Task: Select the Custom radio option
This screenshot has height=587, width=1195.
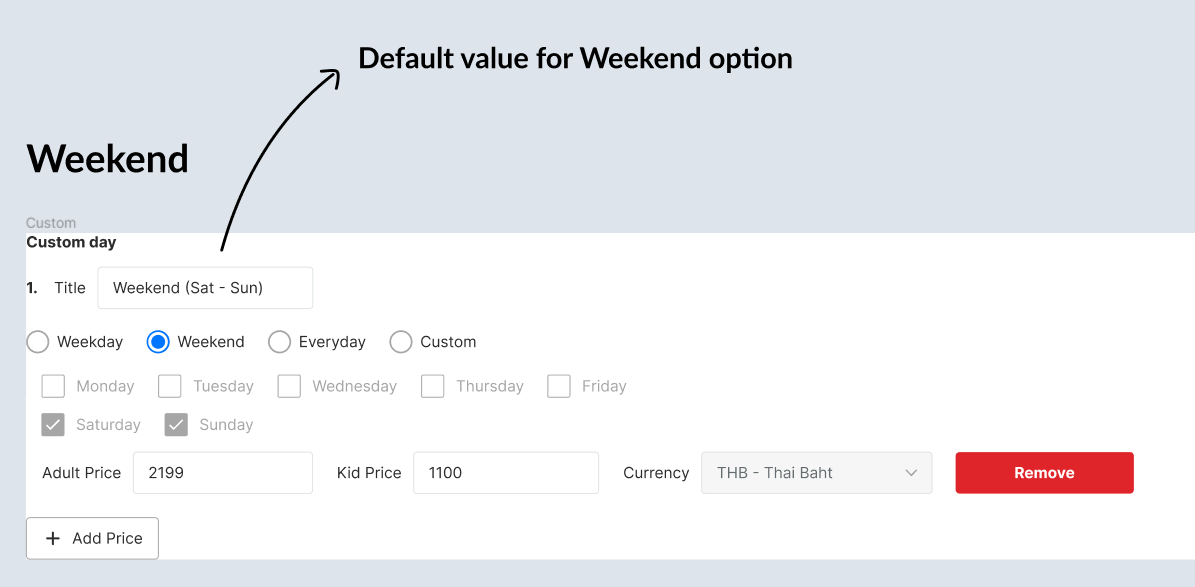Action: [x=401, y=342]
